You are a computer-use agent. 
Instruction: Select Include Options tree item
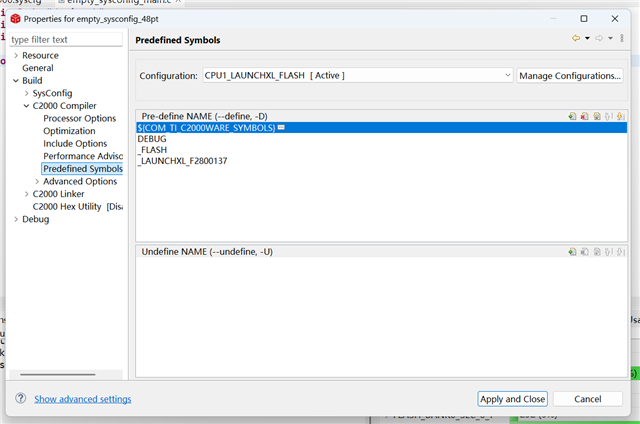tap(75, 144)
